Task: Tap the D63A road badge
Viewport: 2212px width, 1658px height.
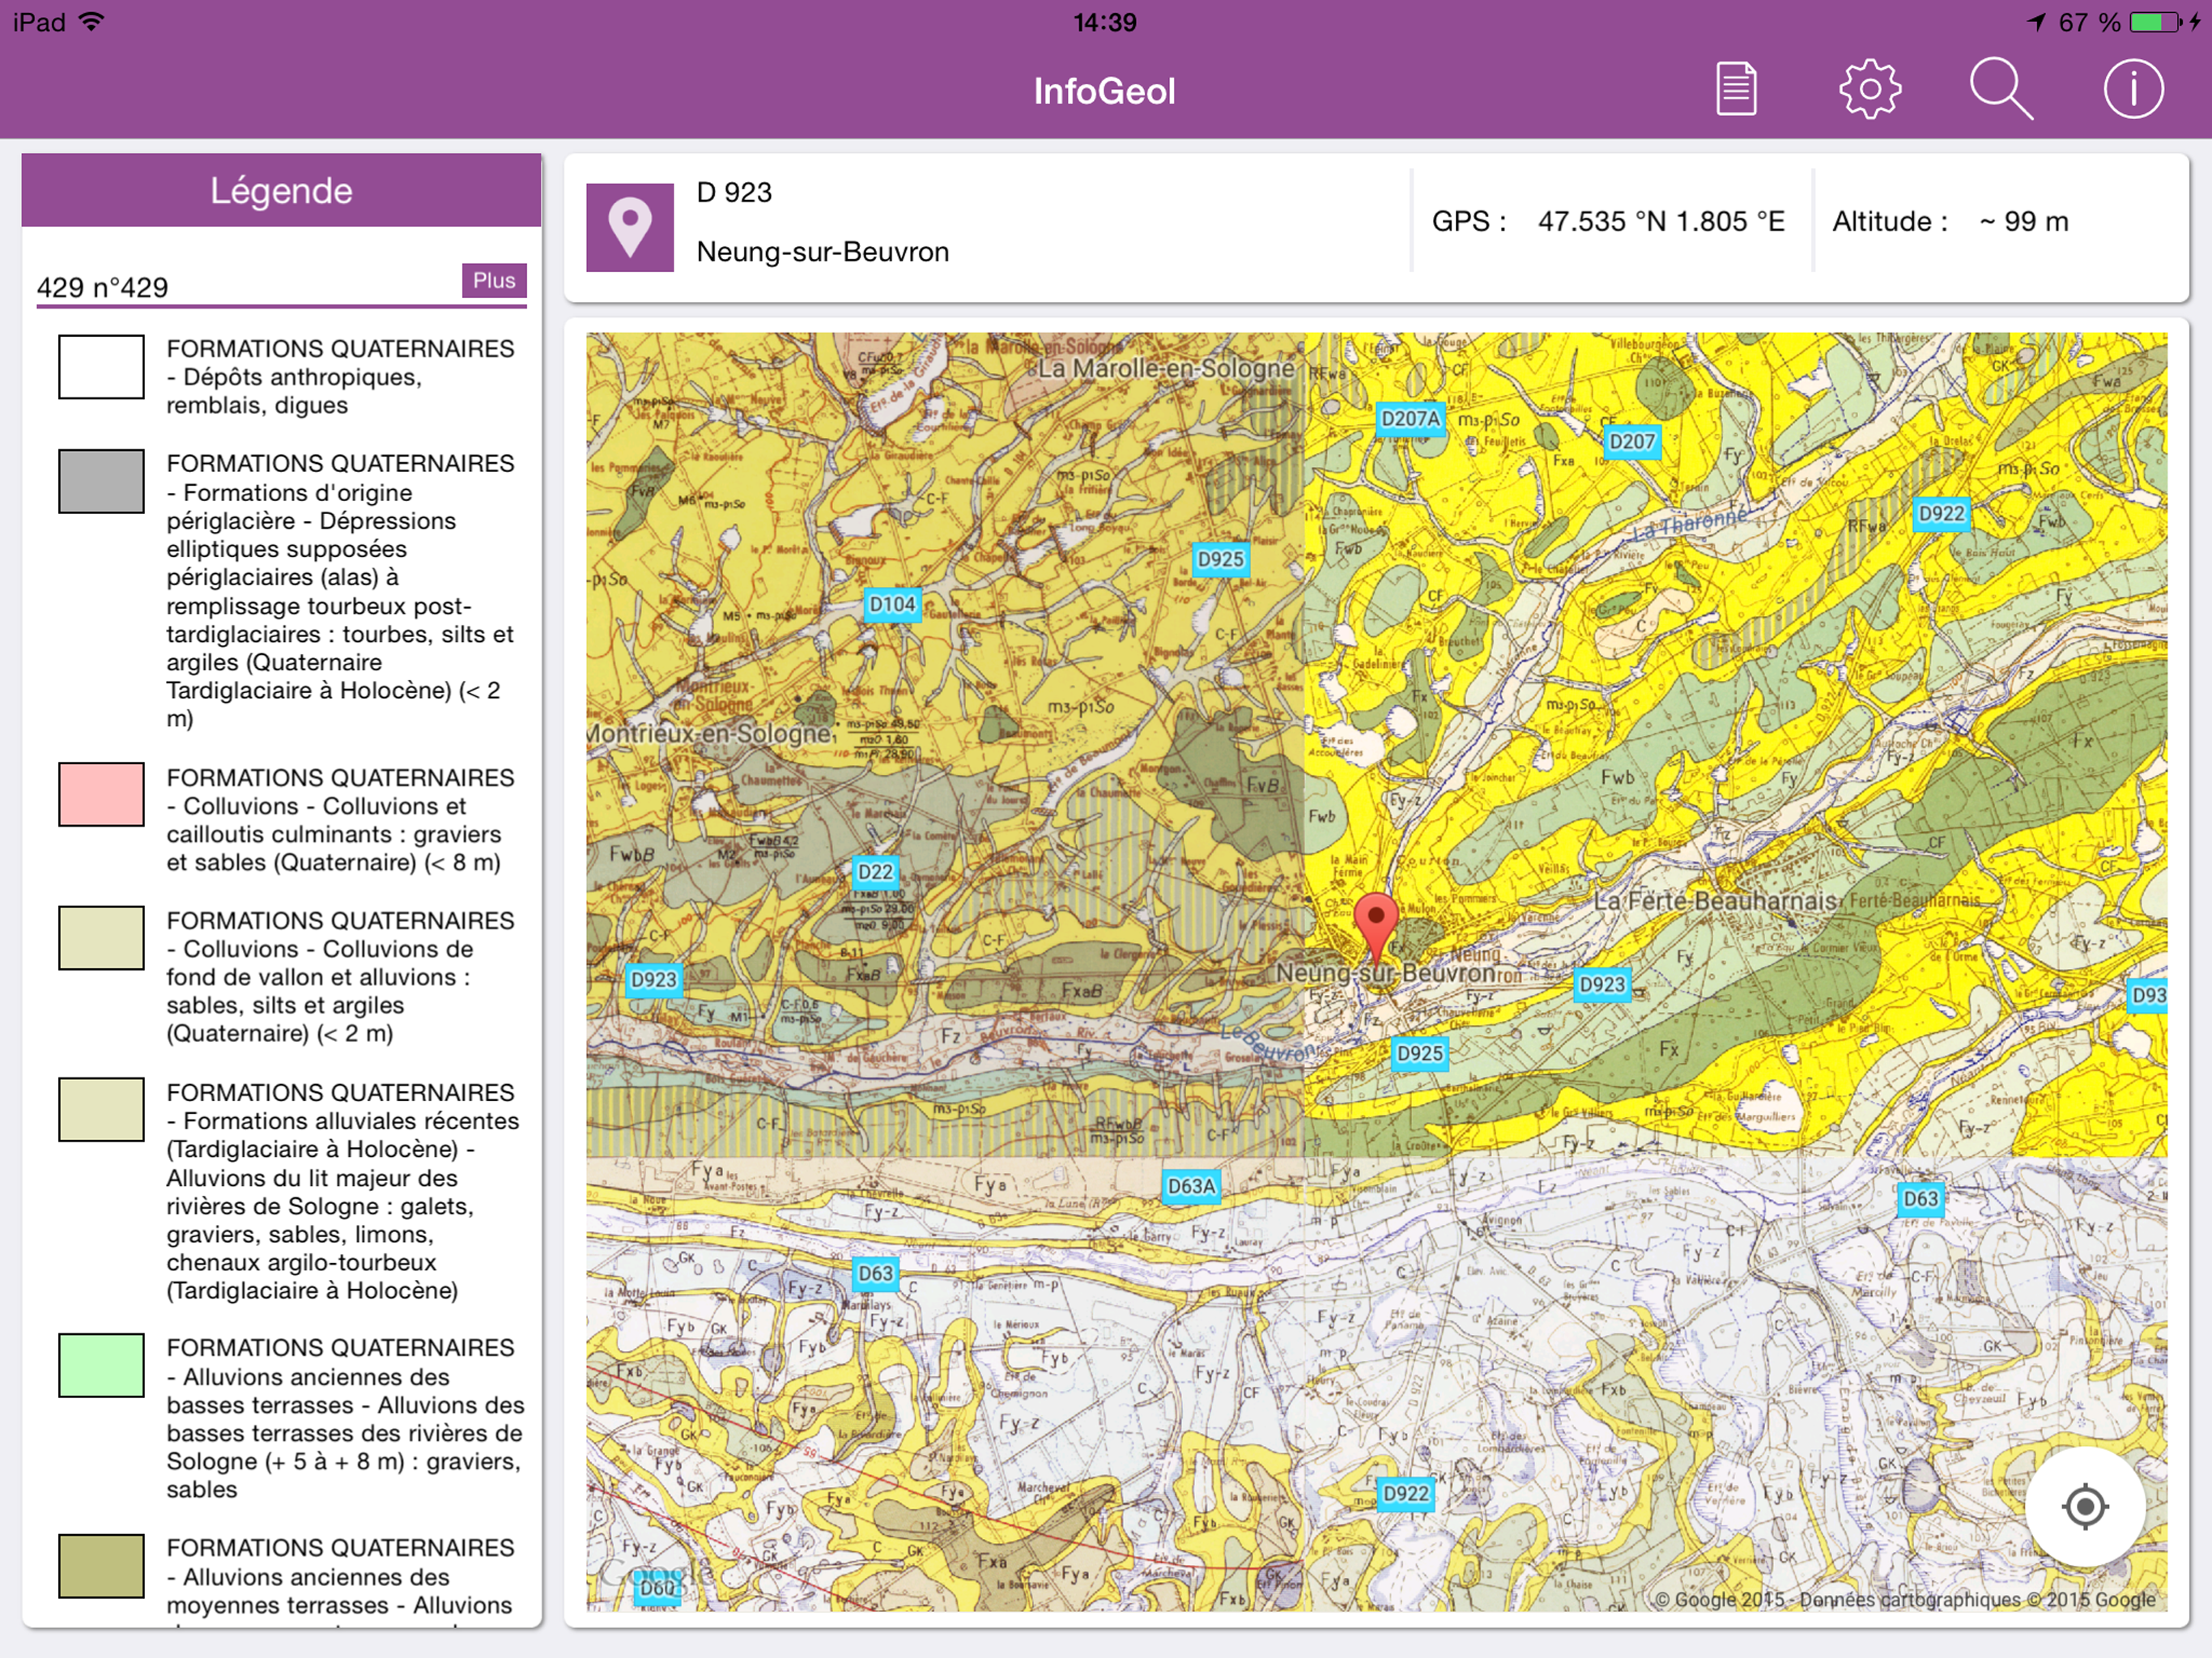Action: (1191, 1186)
